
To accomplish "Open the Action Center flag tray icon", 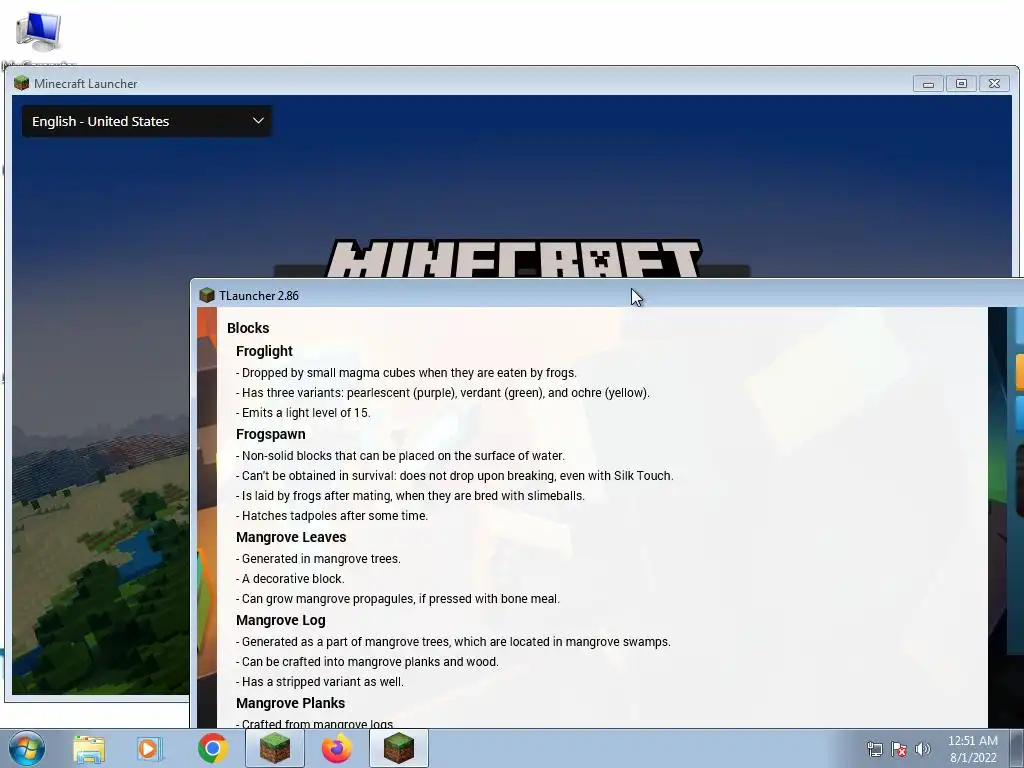I will point(899,749).
